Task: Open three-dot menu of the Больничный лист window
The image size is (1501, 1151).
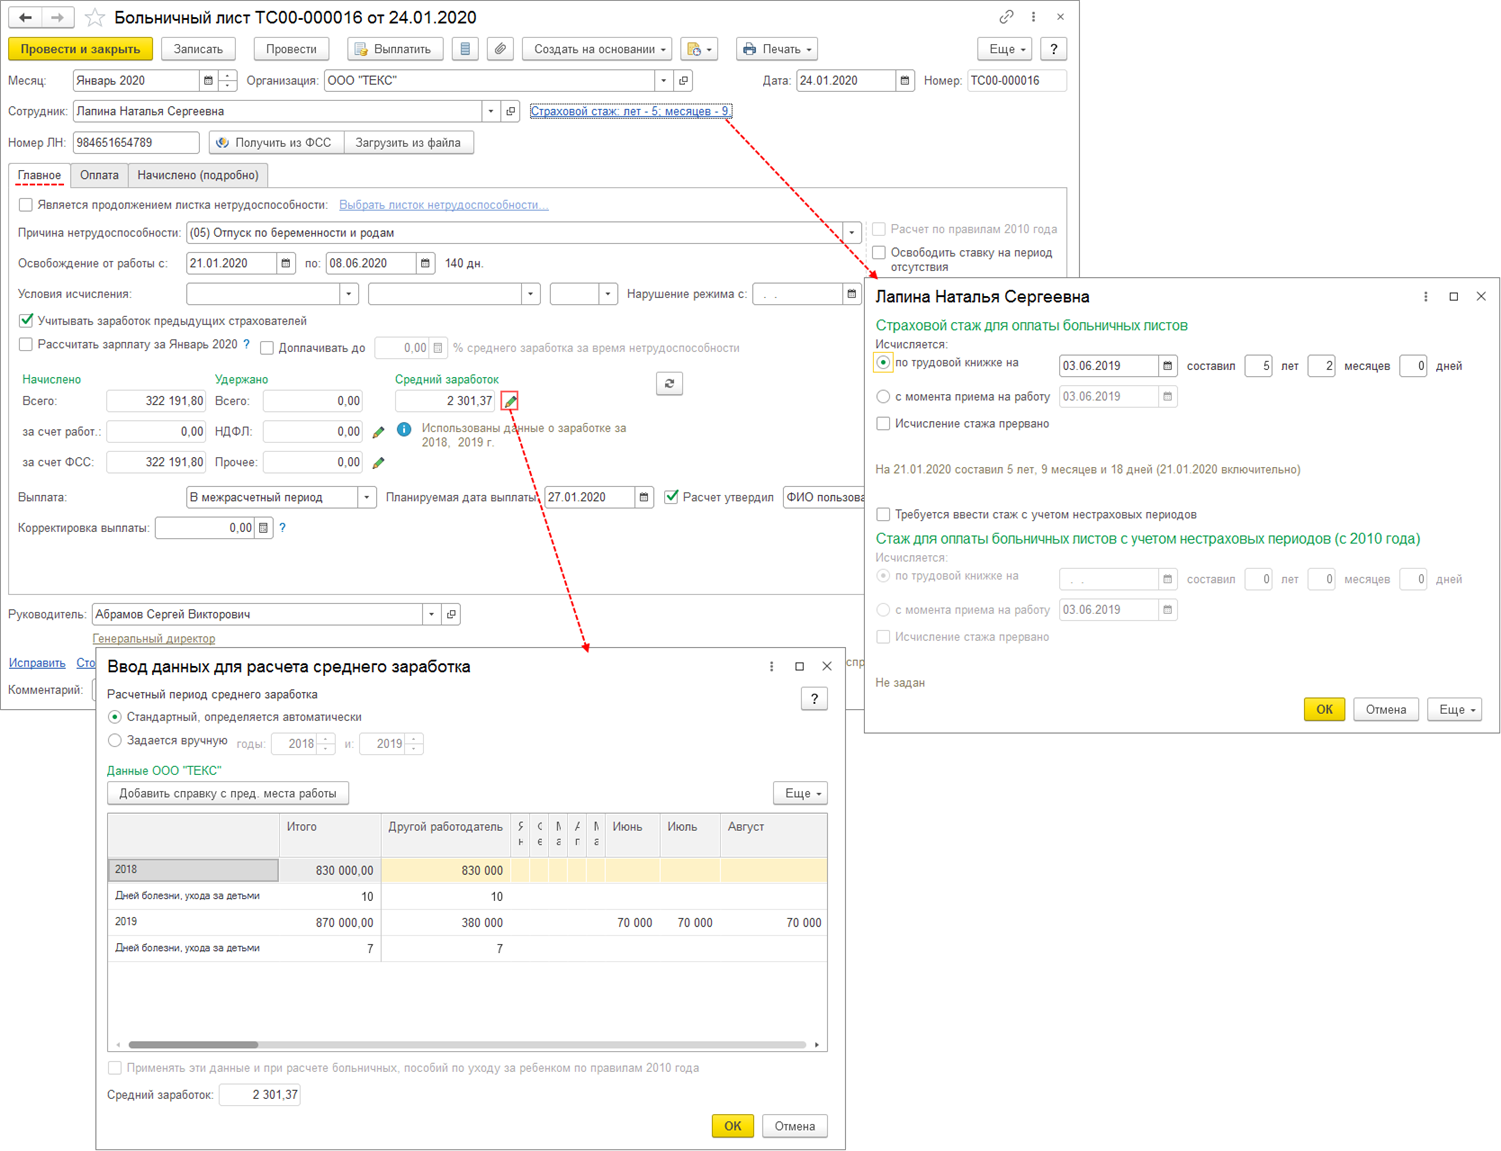Action: pyautogui.click(x=1033, y=17)
